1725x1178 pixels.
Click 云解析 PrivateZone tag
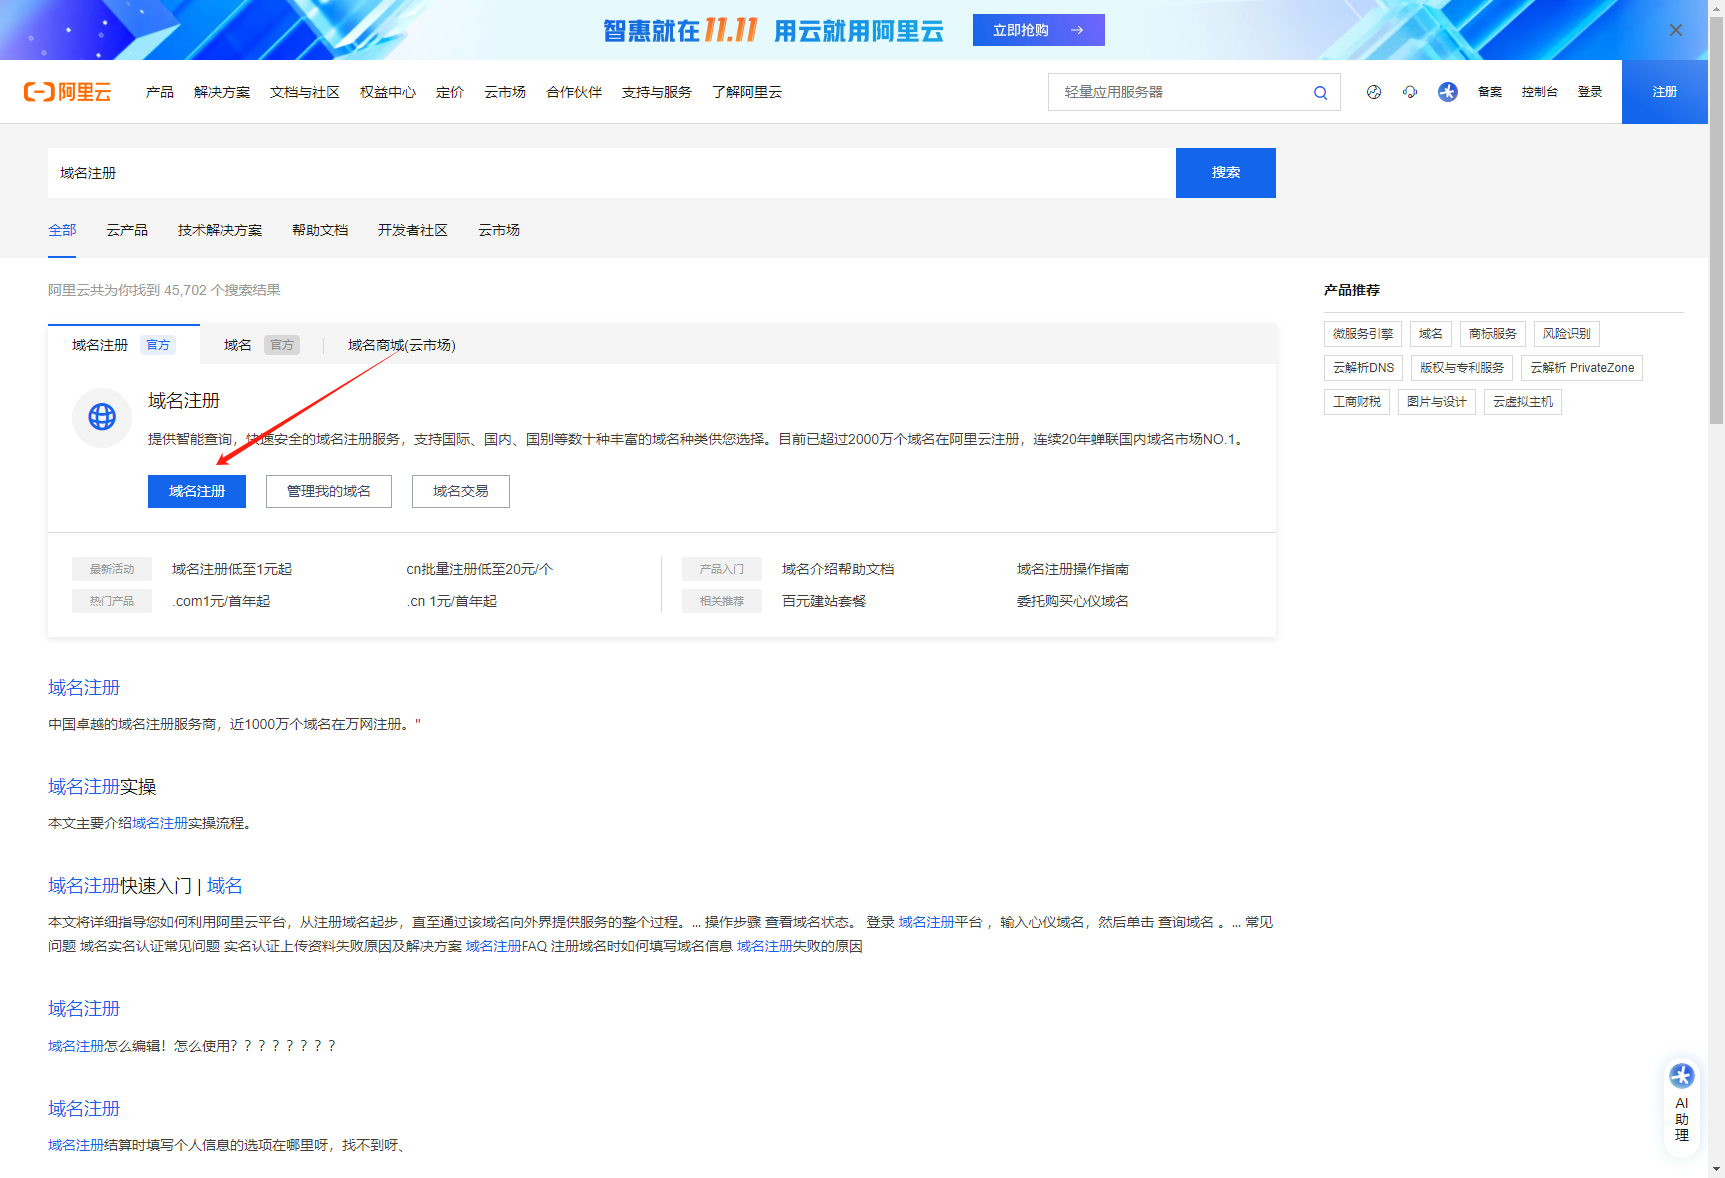click(x=1582, y=368)
